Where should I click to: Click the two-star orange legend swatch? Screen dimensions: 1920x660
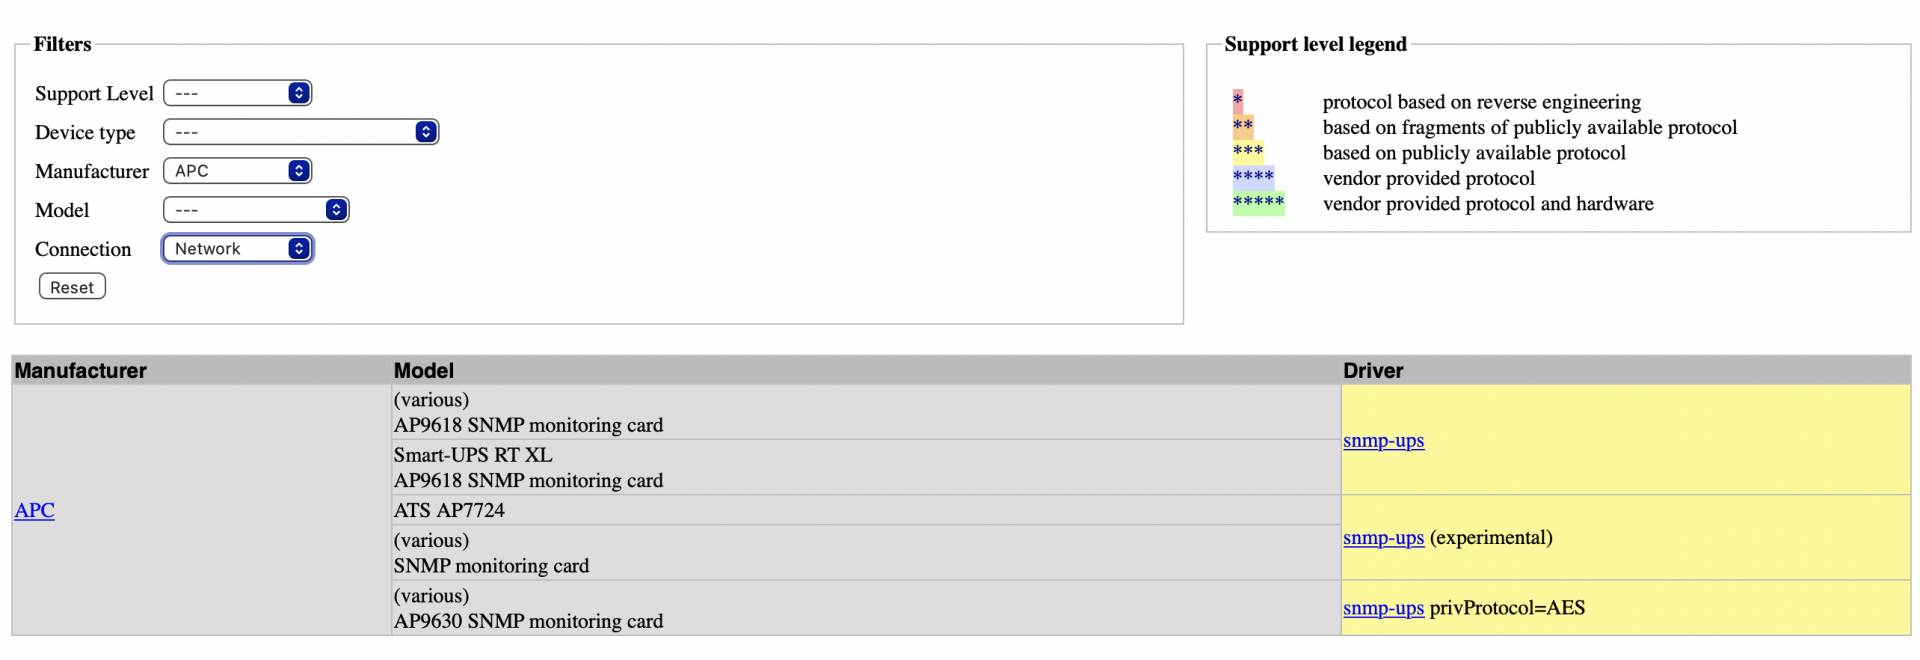click(1243, 127)
